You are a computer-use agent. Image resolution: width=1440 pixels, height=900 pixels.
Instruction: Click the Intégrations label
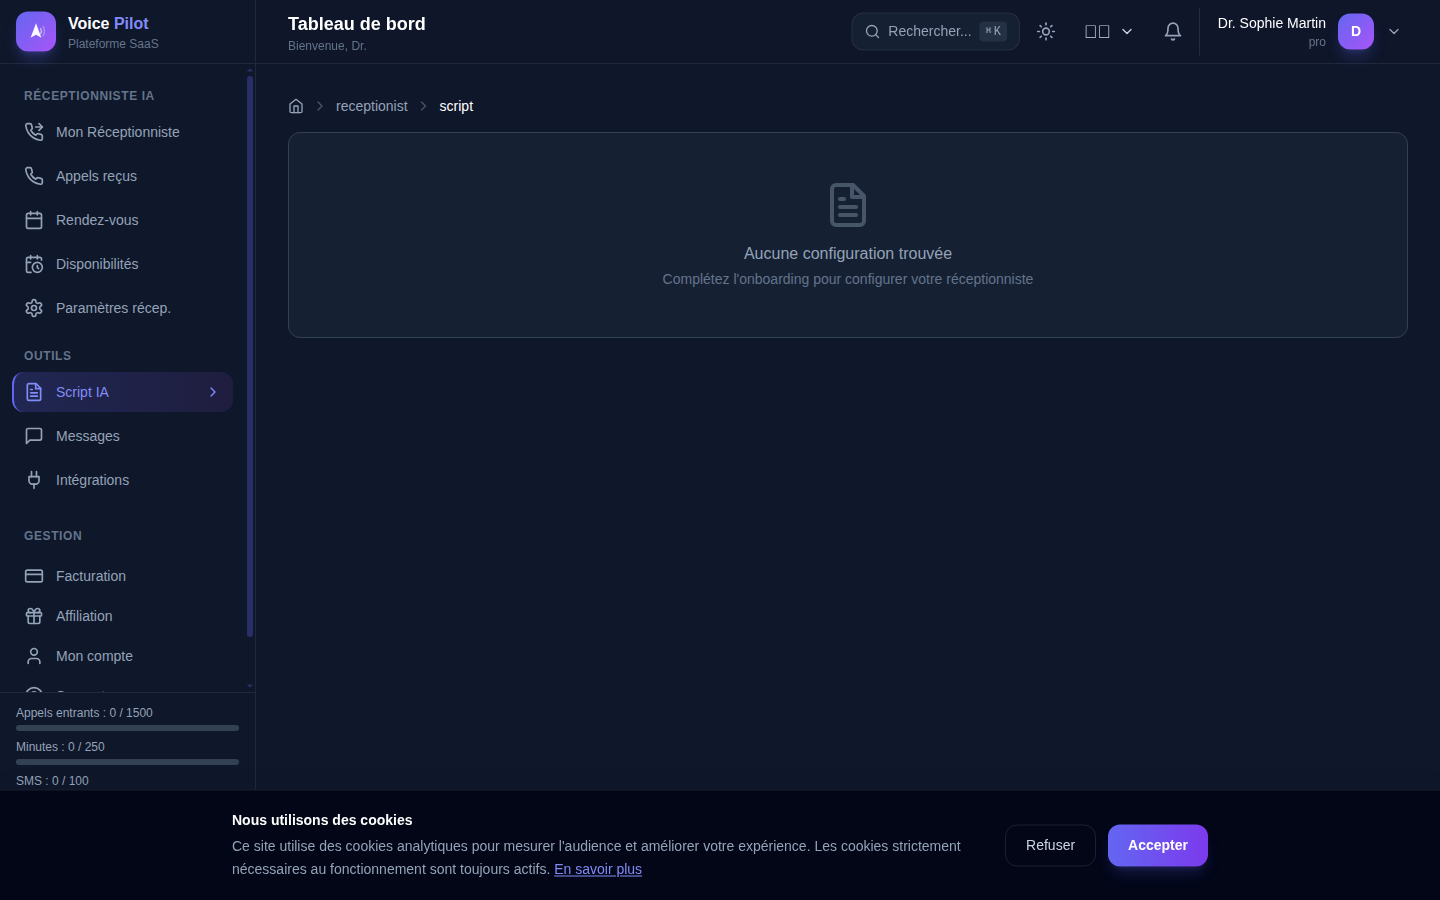[92, 480]
